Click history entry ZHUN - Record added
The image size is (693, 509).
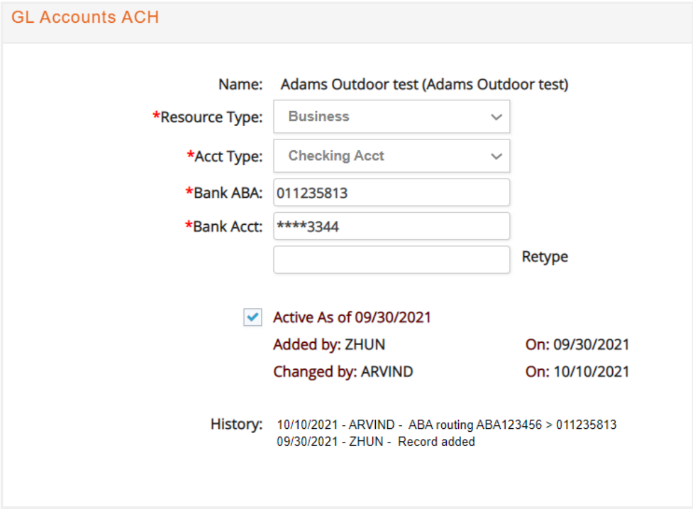pos(376,441)
